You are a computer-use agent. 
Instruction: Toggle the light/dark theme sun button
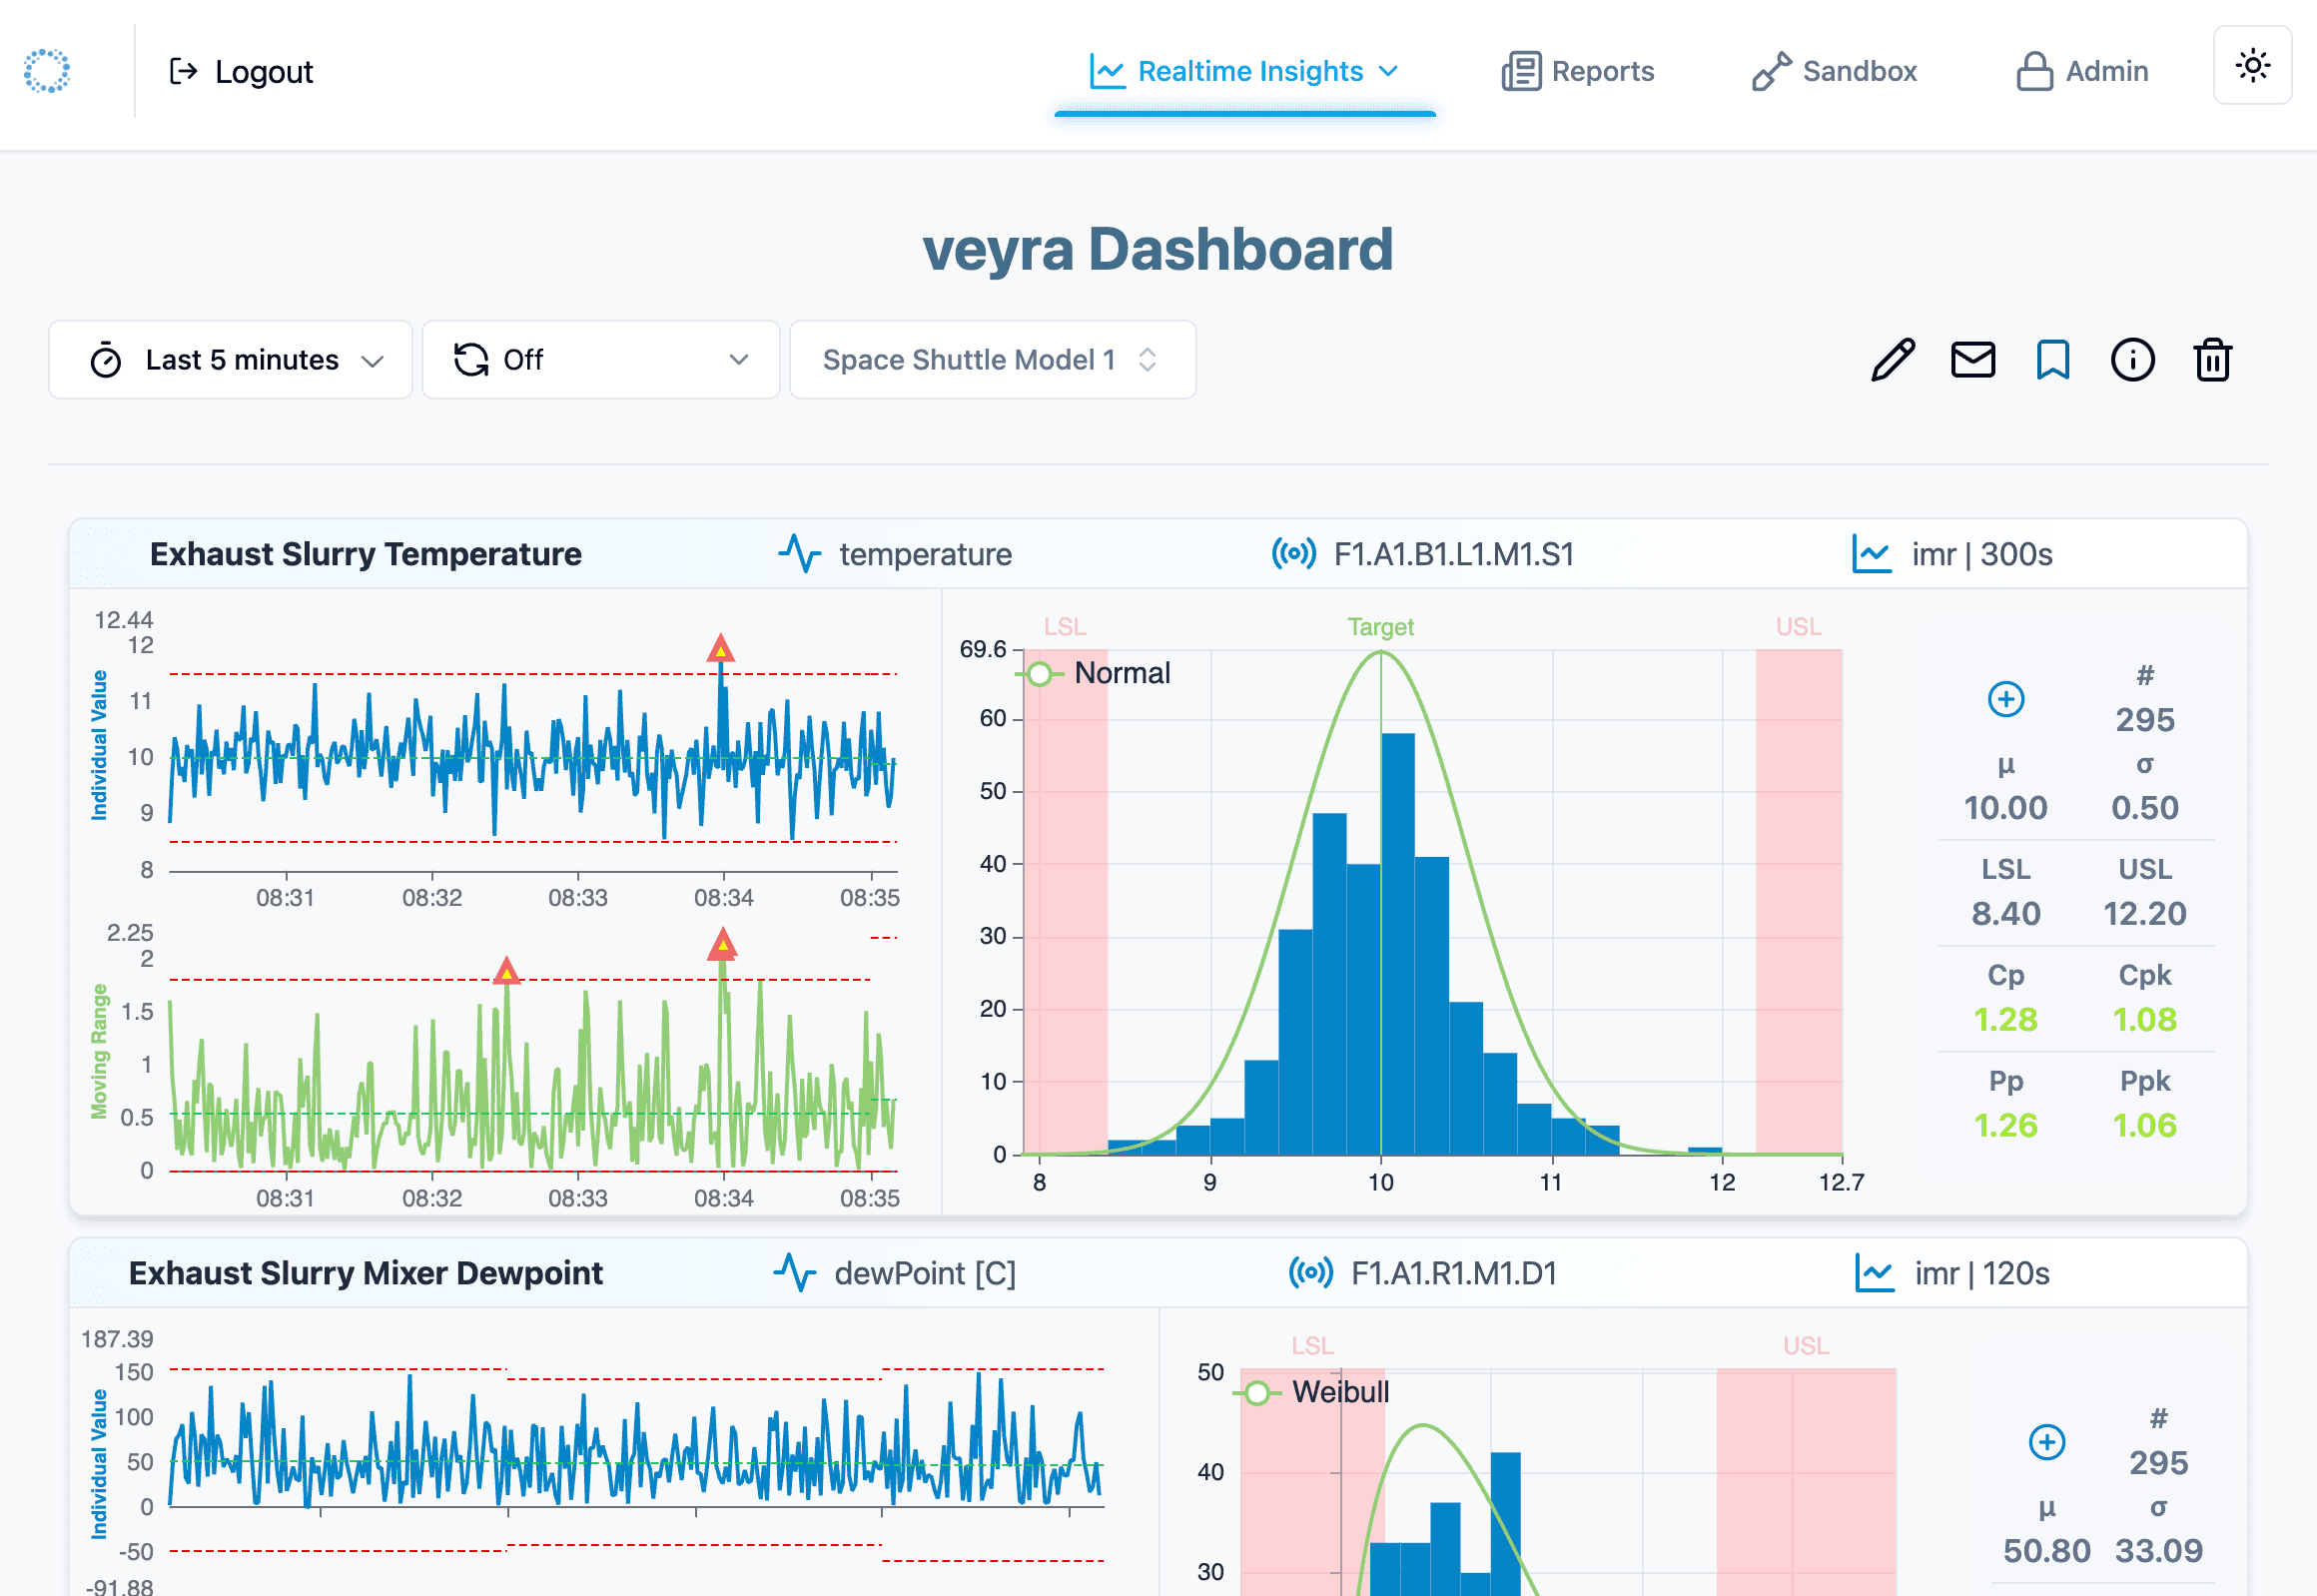(x=2252, y=66)
